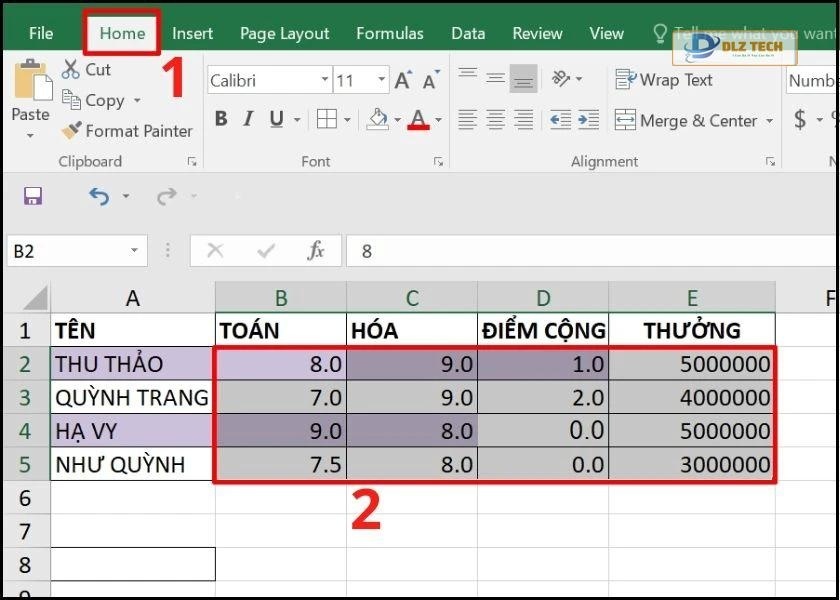Click the Name Box showing B2

pos(60,251)
